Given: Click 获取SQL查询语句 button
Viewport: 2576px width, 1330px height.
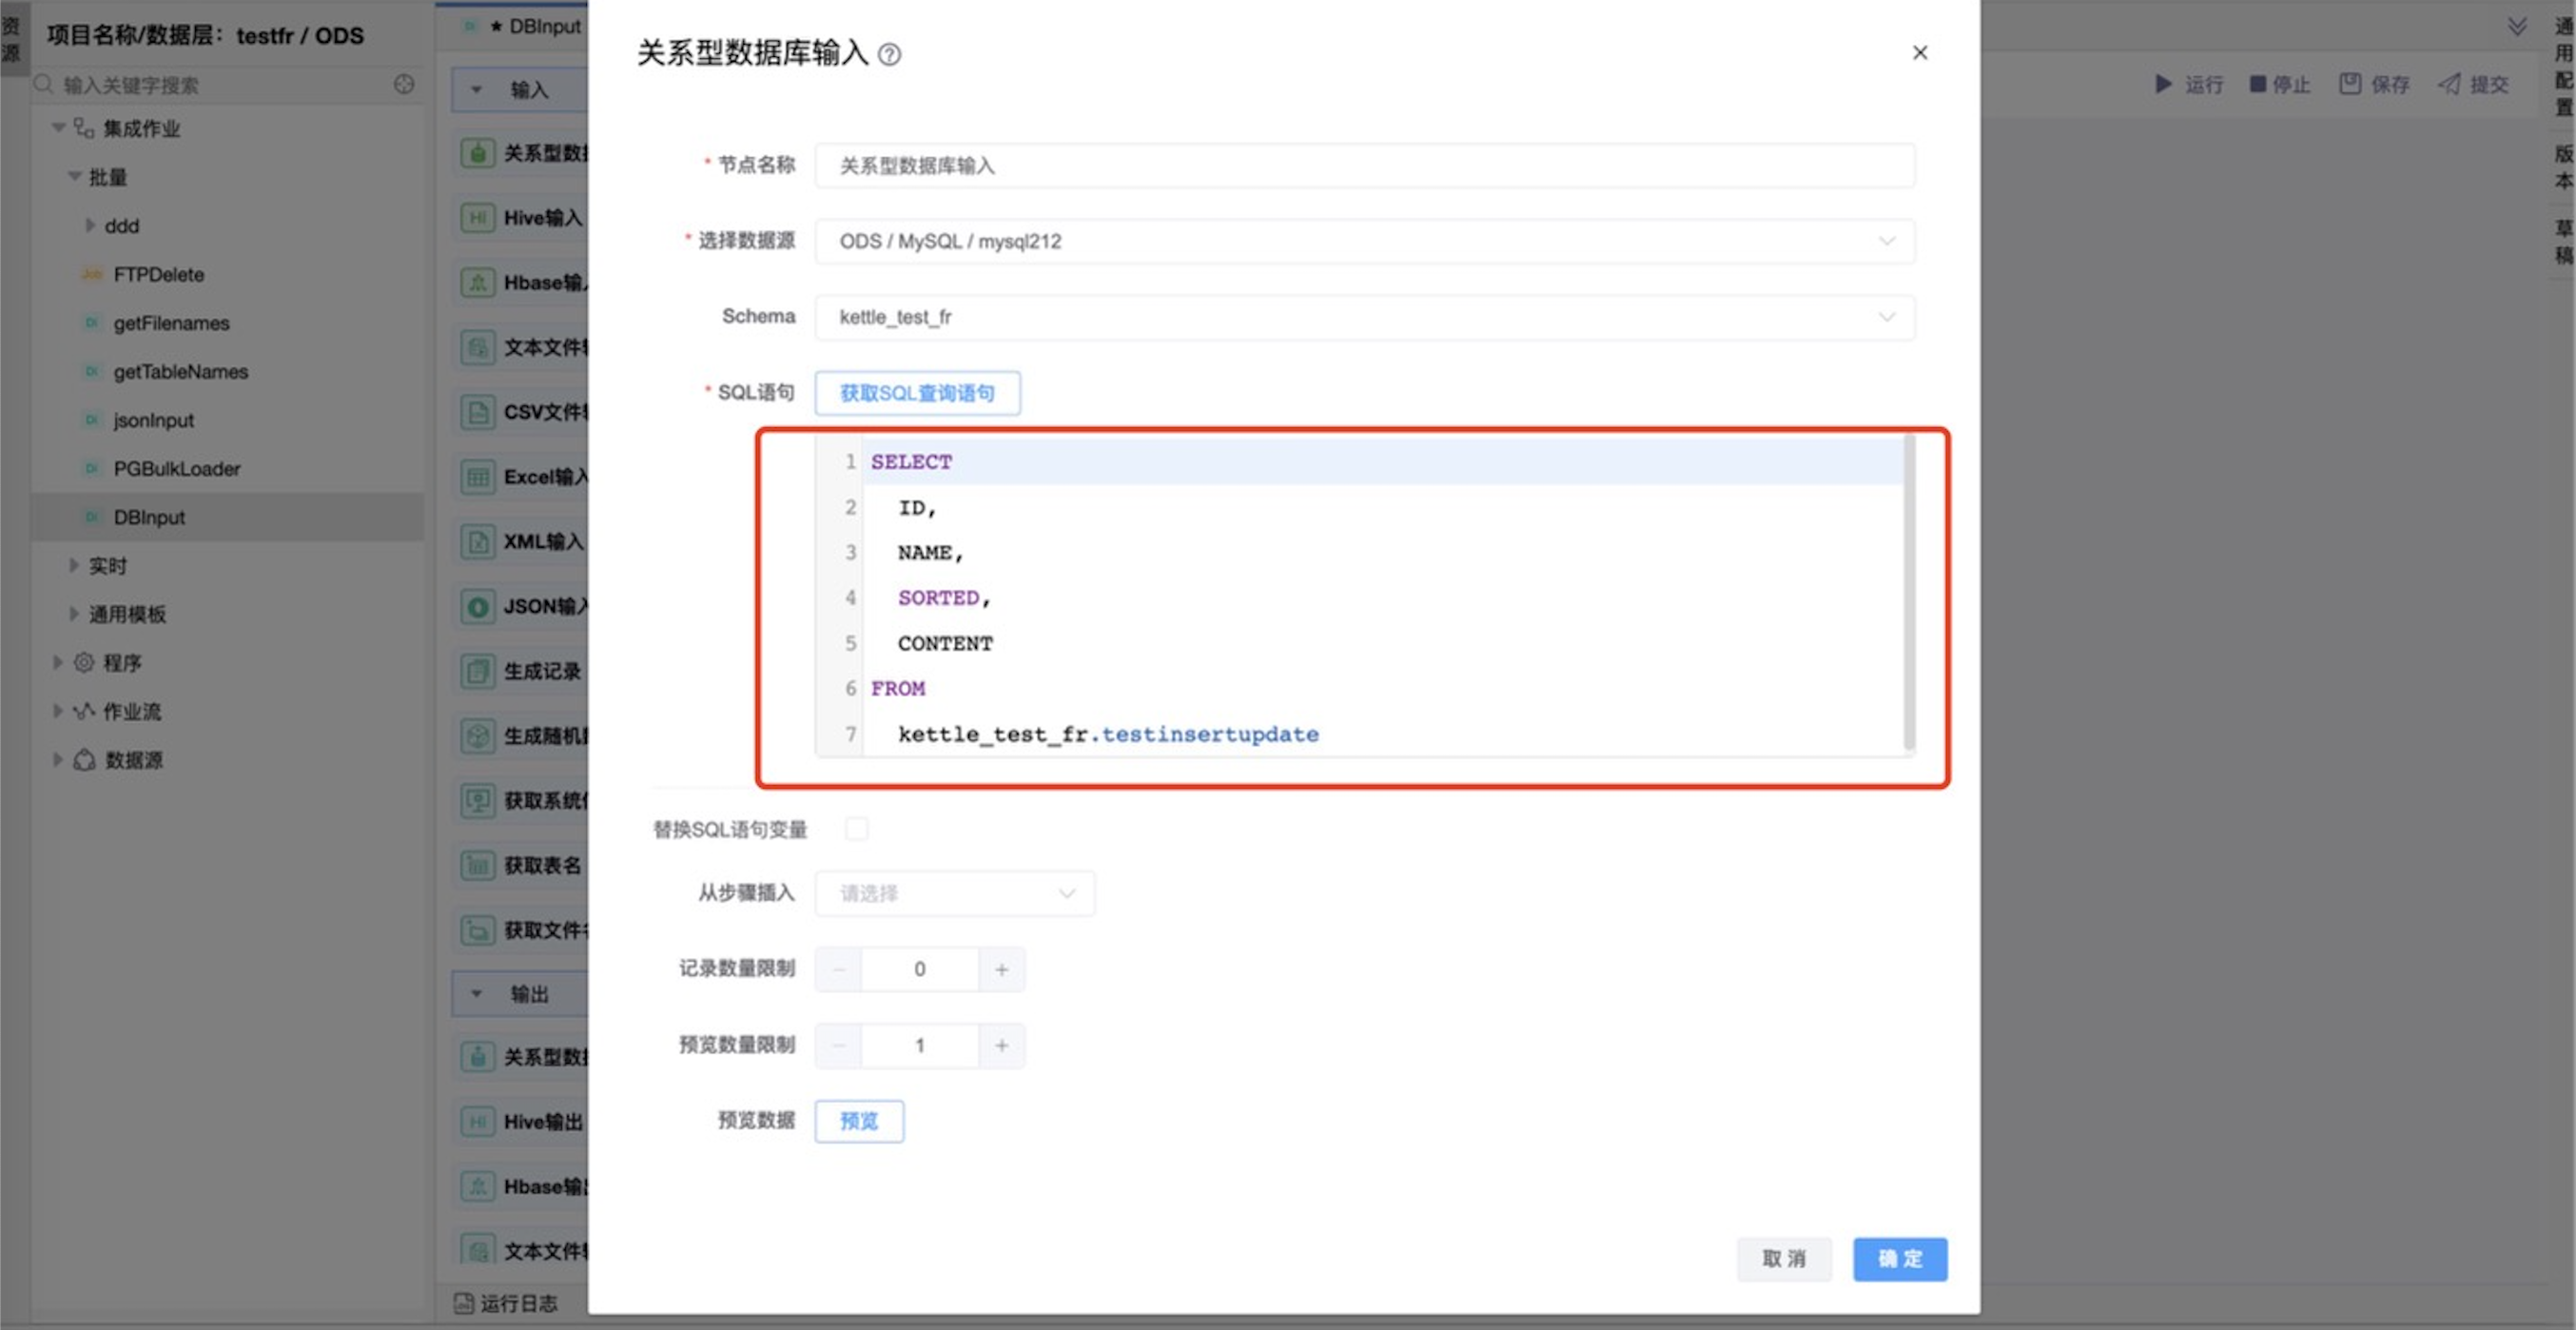Looking at the screenshot, I should coord(916,392).
